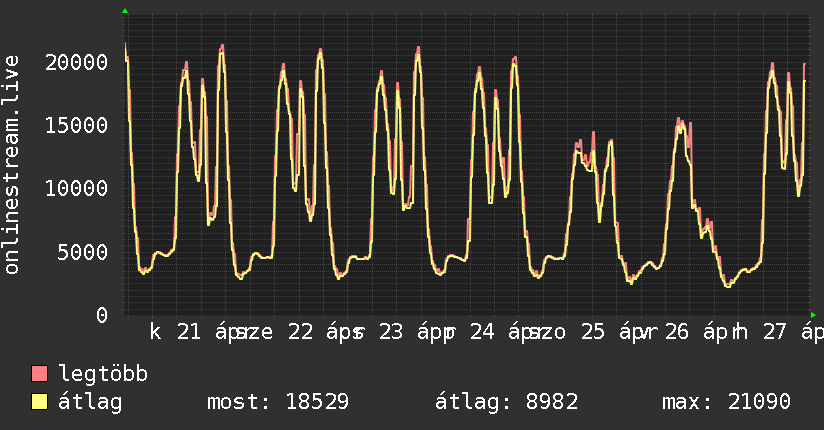Click the 'max: 21090' value

pos(726,402)
